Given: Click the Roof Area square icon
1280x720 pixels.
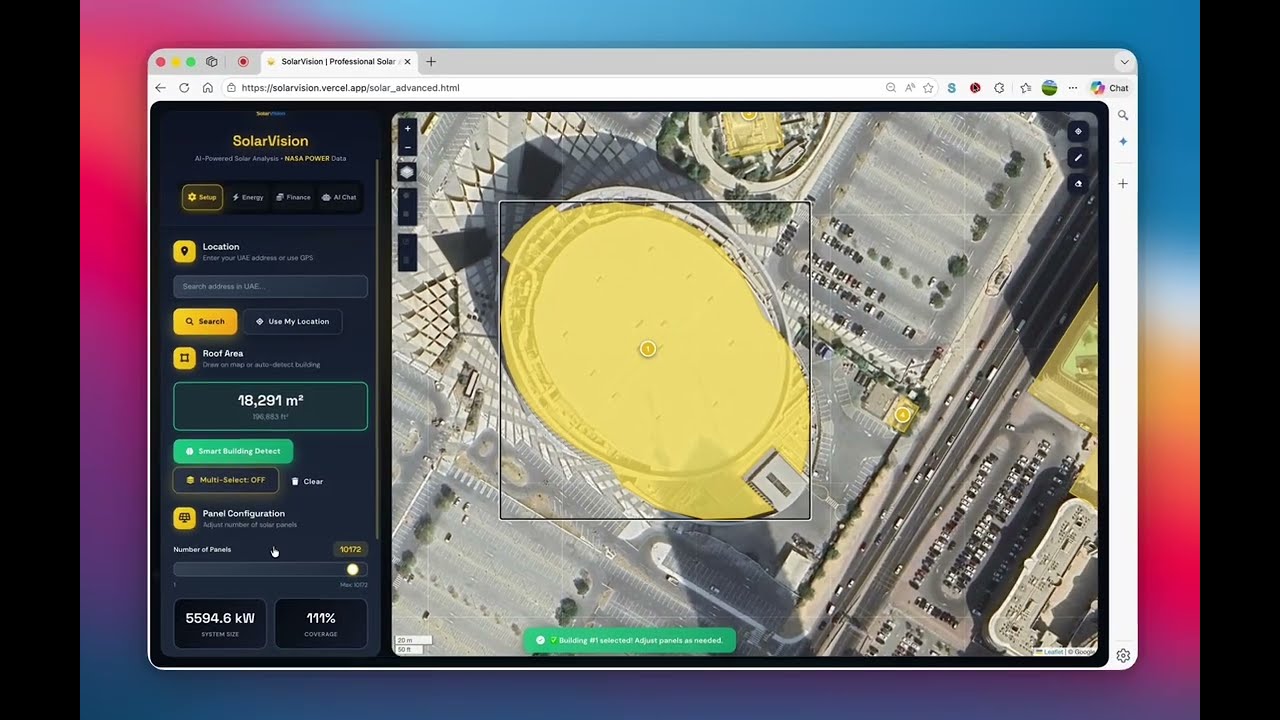Looking at the screenshot, I should pos(184,358).
